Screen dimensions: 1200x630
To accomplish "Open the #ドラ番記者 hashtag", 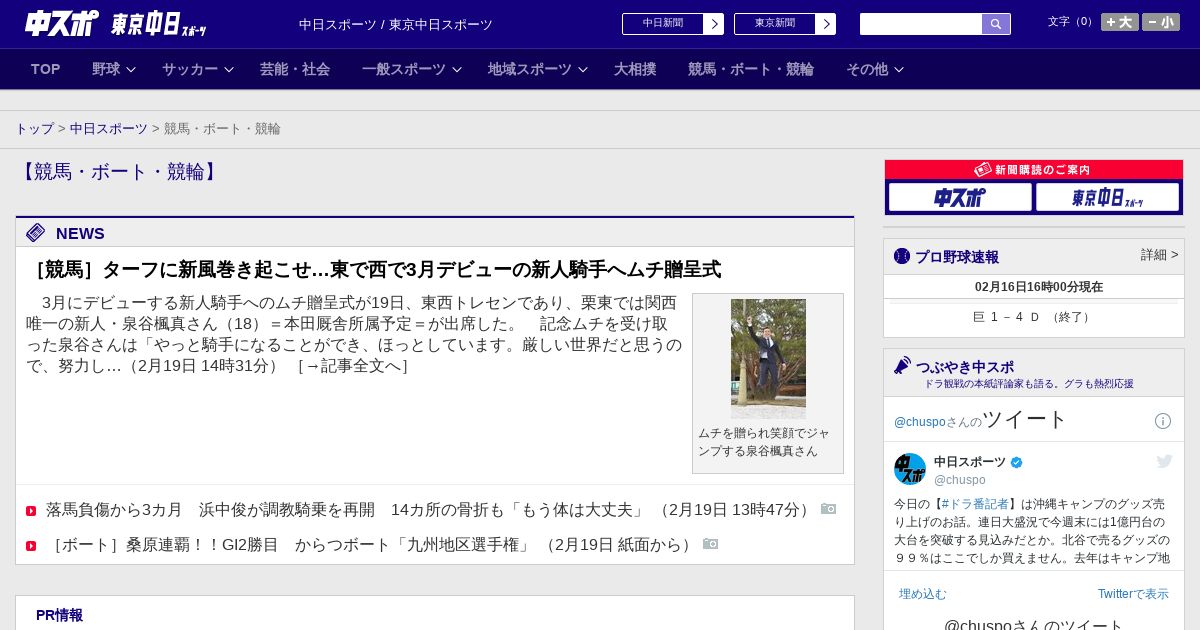I will pyautogui.click(x=975, y=504).
